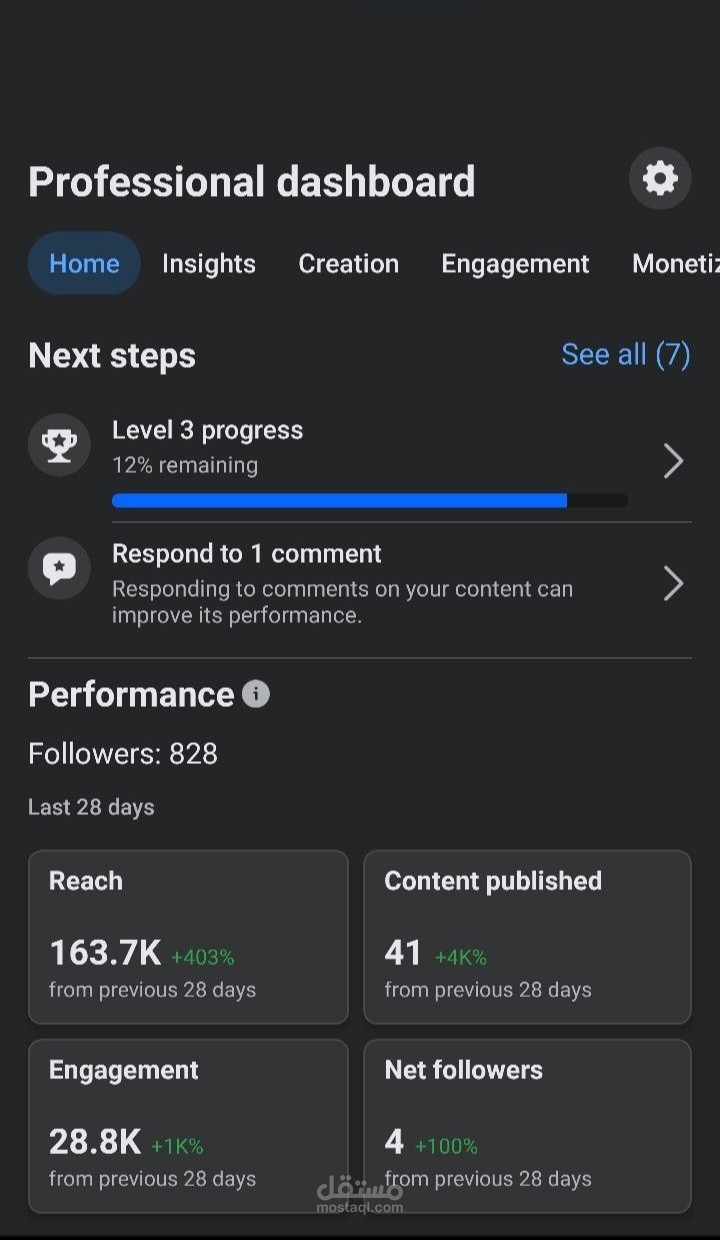Open dashboard settings gear icon
The height and width of the screenshot is (1240, 720).
coord(660,179)
